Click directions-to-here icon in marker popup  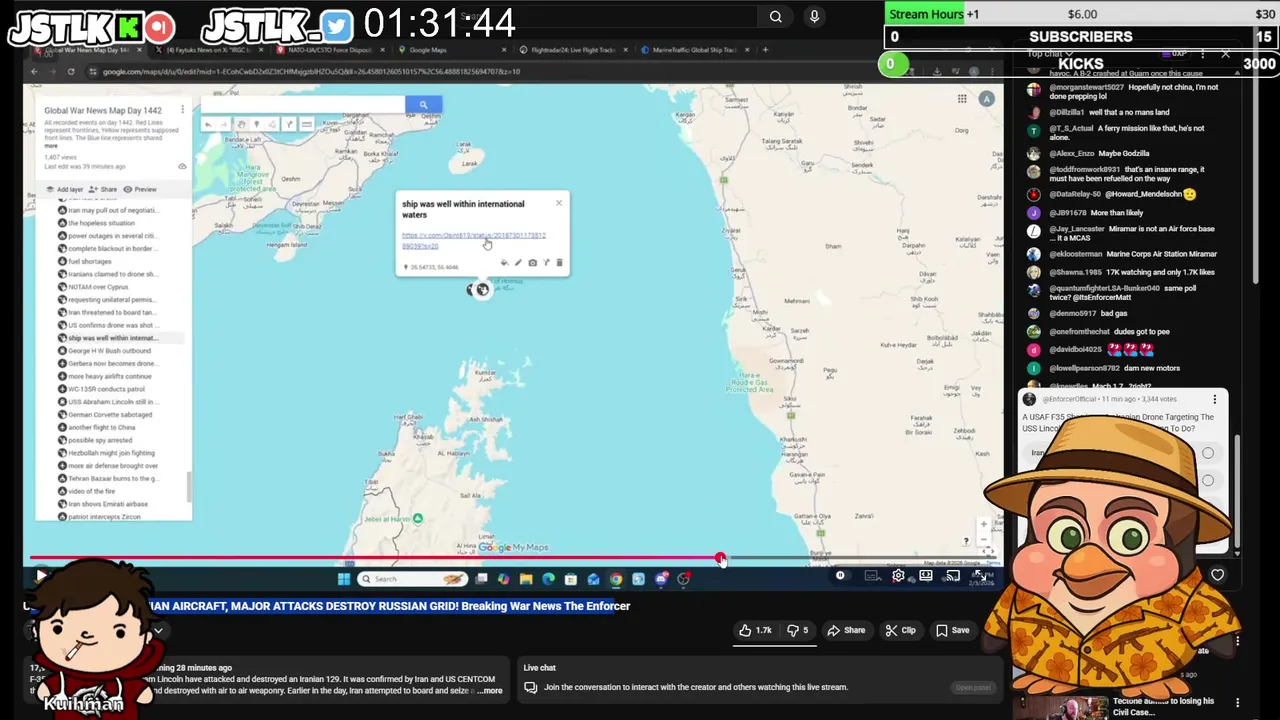tap(546, 262)
